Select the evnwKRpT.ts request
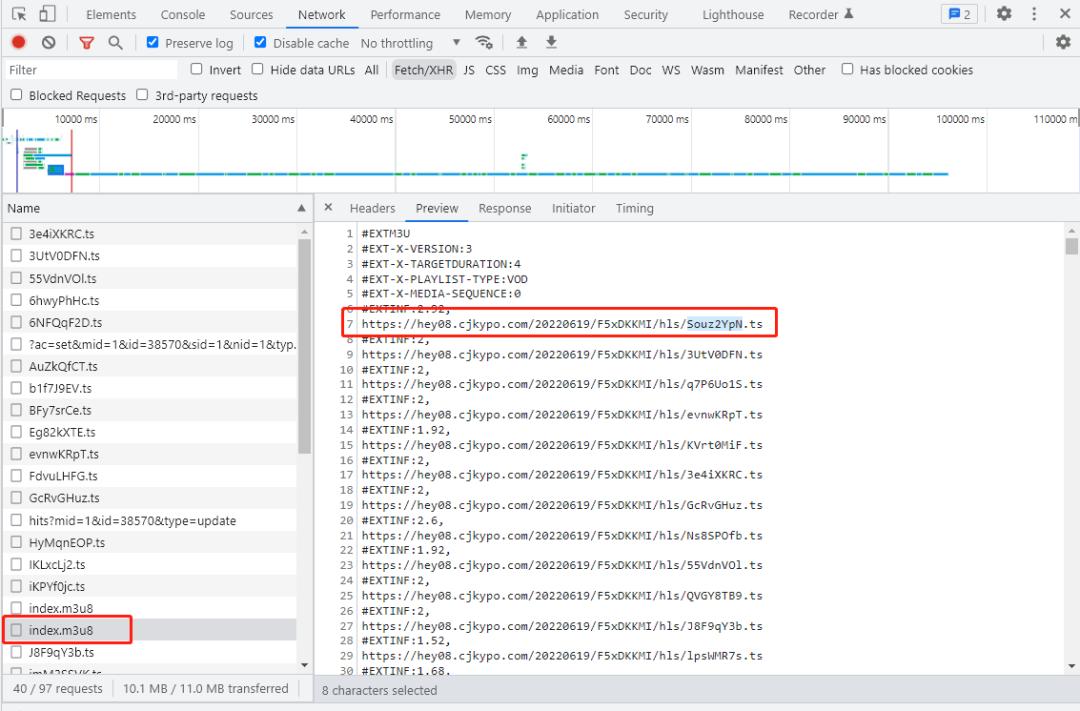This screenshot has height=711, width=1080. tap(63, 454)
